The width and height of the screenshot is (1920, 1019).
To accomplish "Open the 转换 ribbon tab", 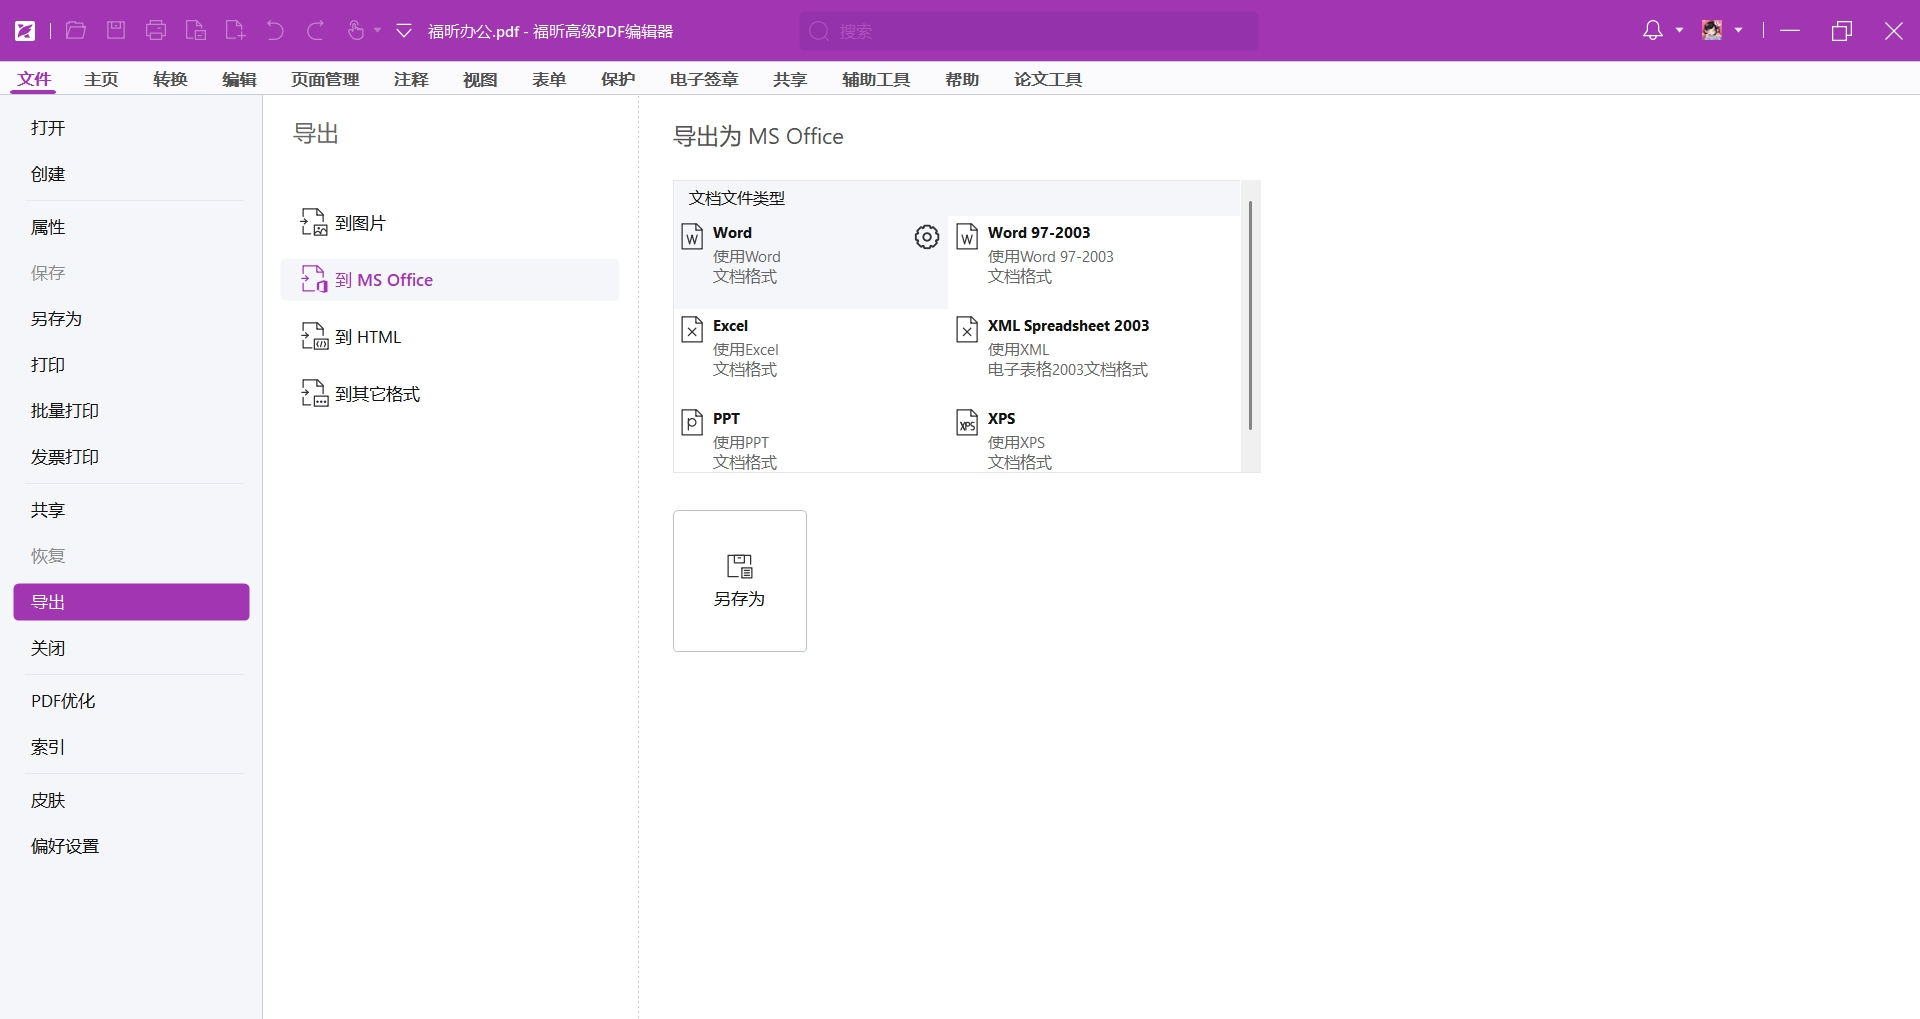I will tap(170, 79).
